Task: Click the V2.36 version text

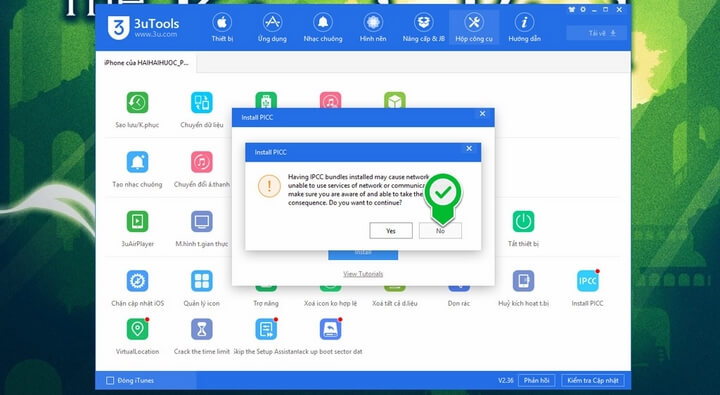Action: click(x=506, y=380)
